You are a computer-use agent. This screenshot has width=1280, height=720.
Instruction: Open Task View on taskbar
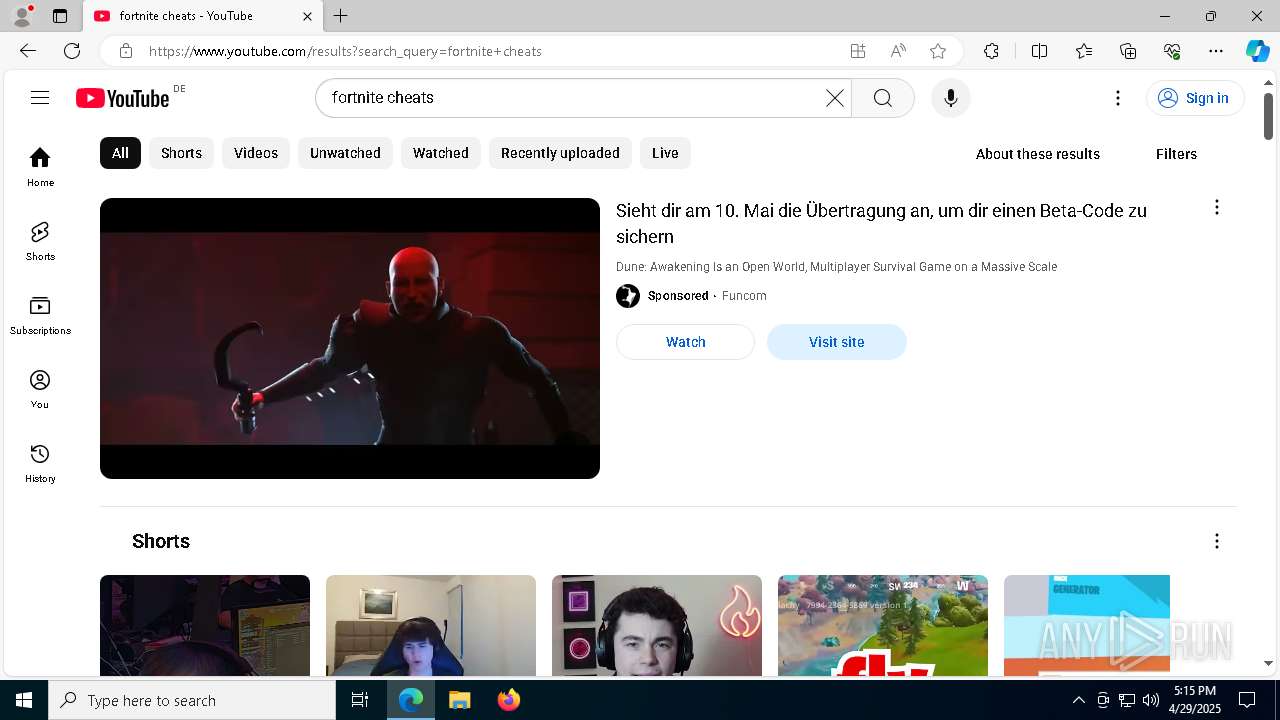coord(360,700)
